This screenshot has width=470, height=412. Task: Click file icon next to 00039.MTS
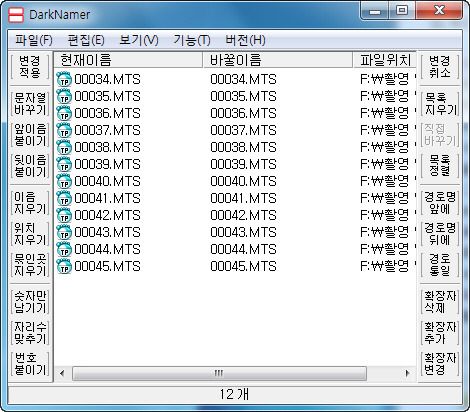coord(64,164)
